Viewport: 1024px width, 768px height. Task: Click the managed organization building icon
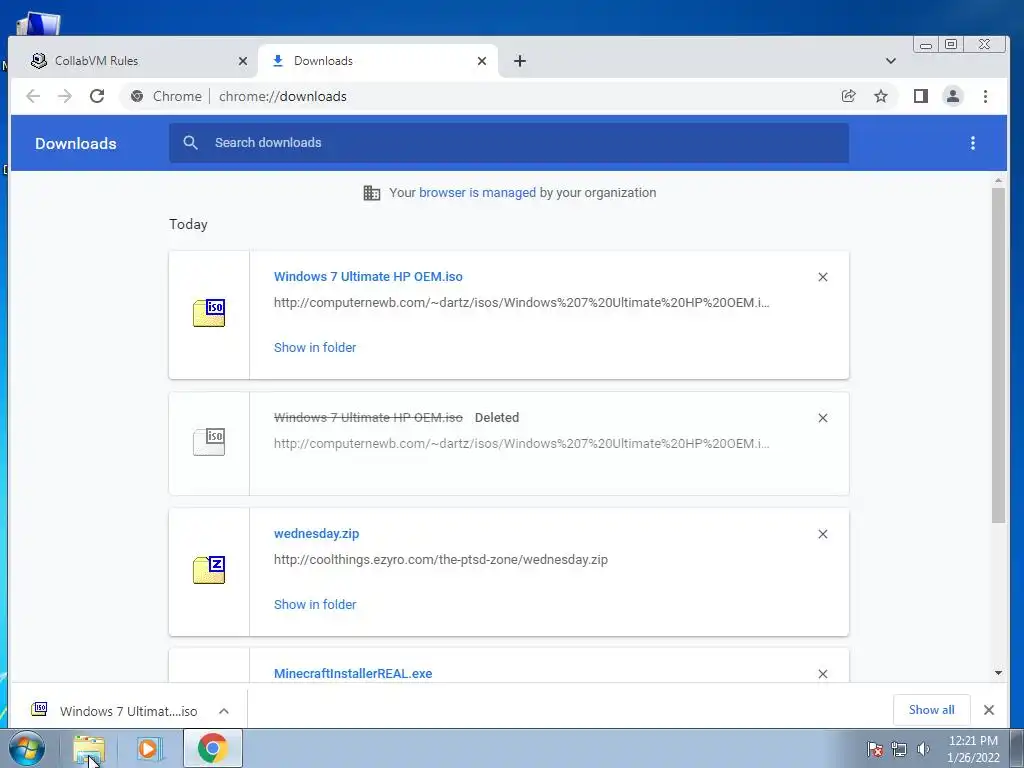[372, 193]
